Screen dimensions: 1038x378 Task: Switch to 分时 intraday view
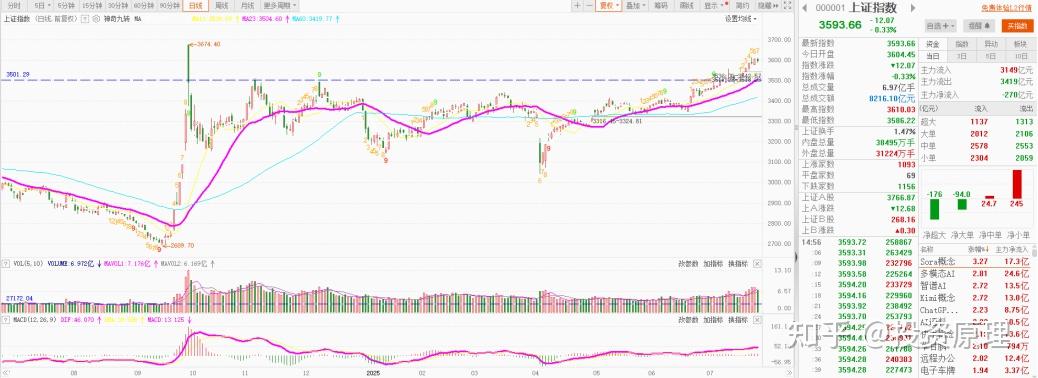click(x=14, y=5)
